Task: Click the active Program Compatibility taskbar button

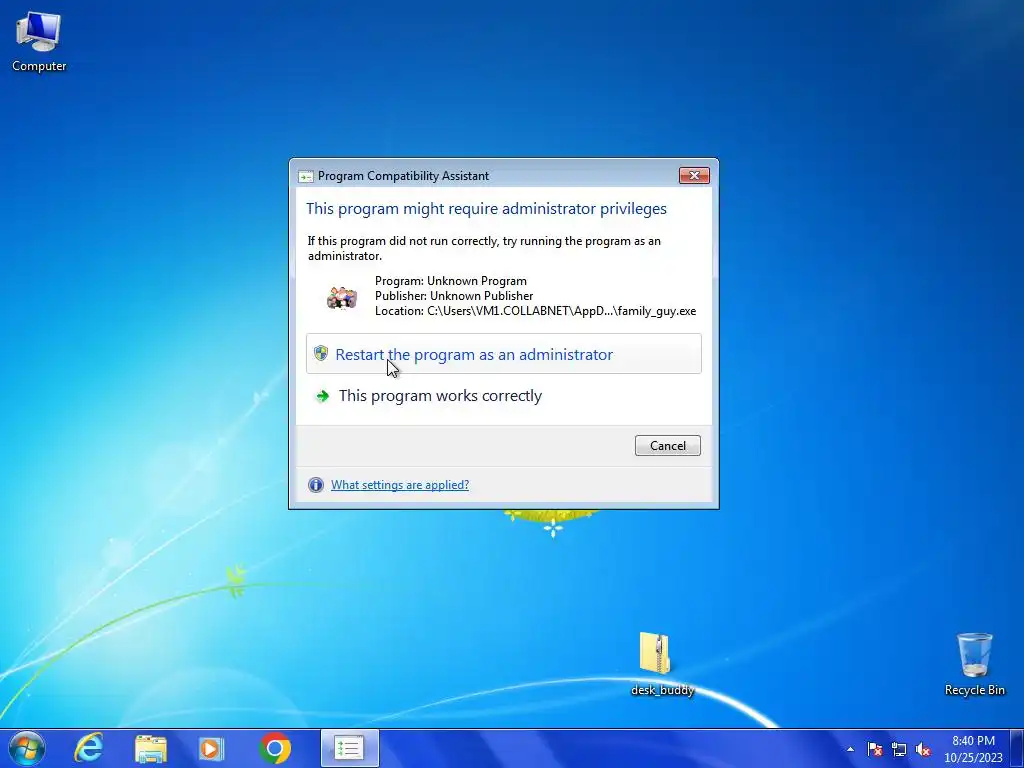Action: 349,748
